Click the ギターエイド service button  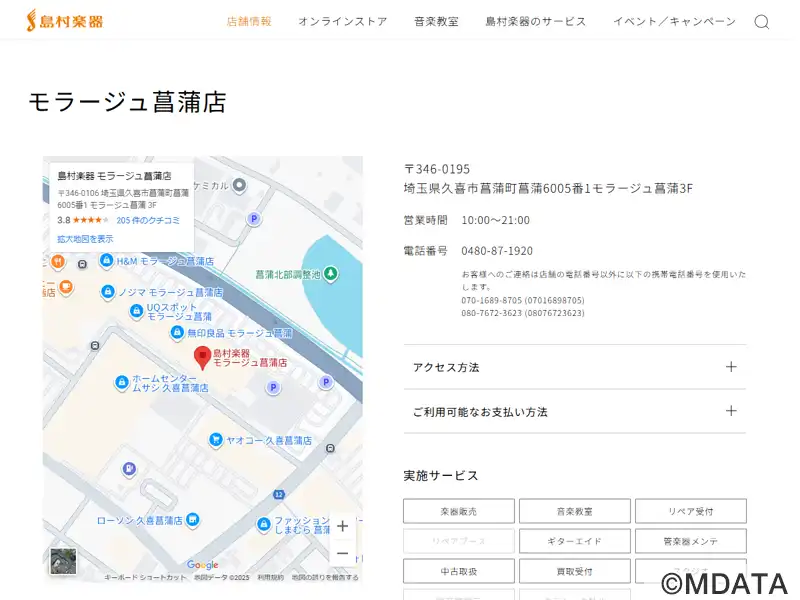click(x=574, y=541)
